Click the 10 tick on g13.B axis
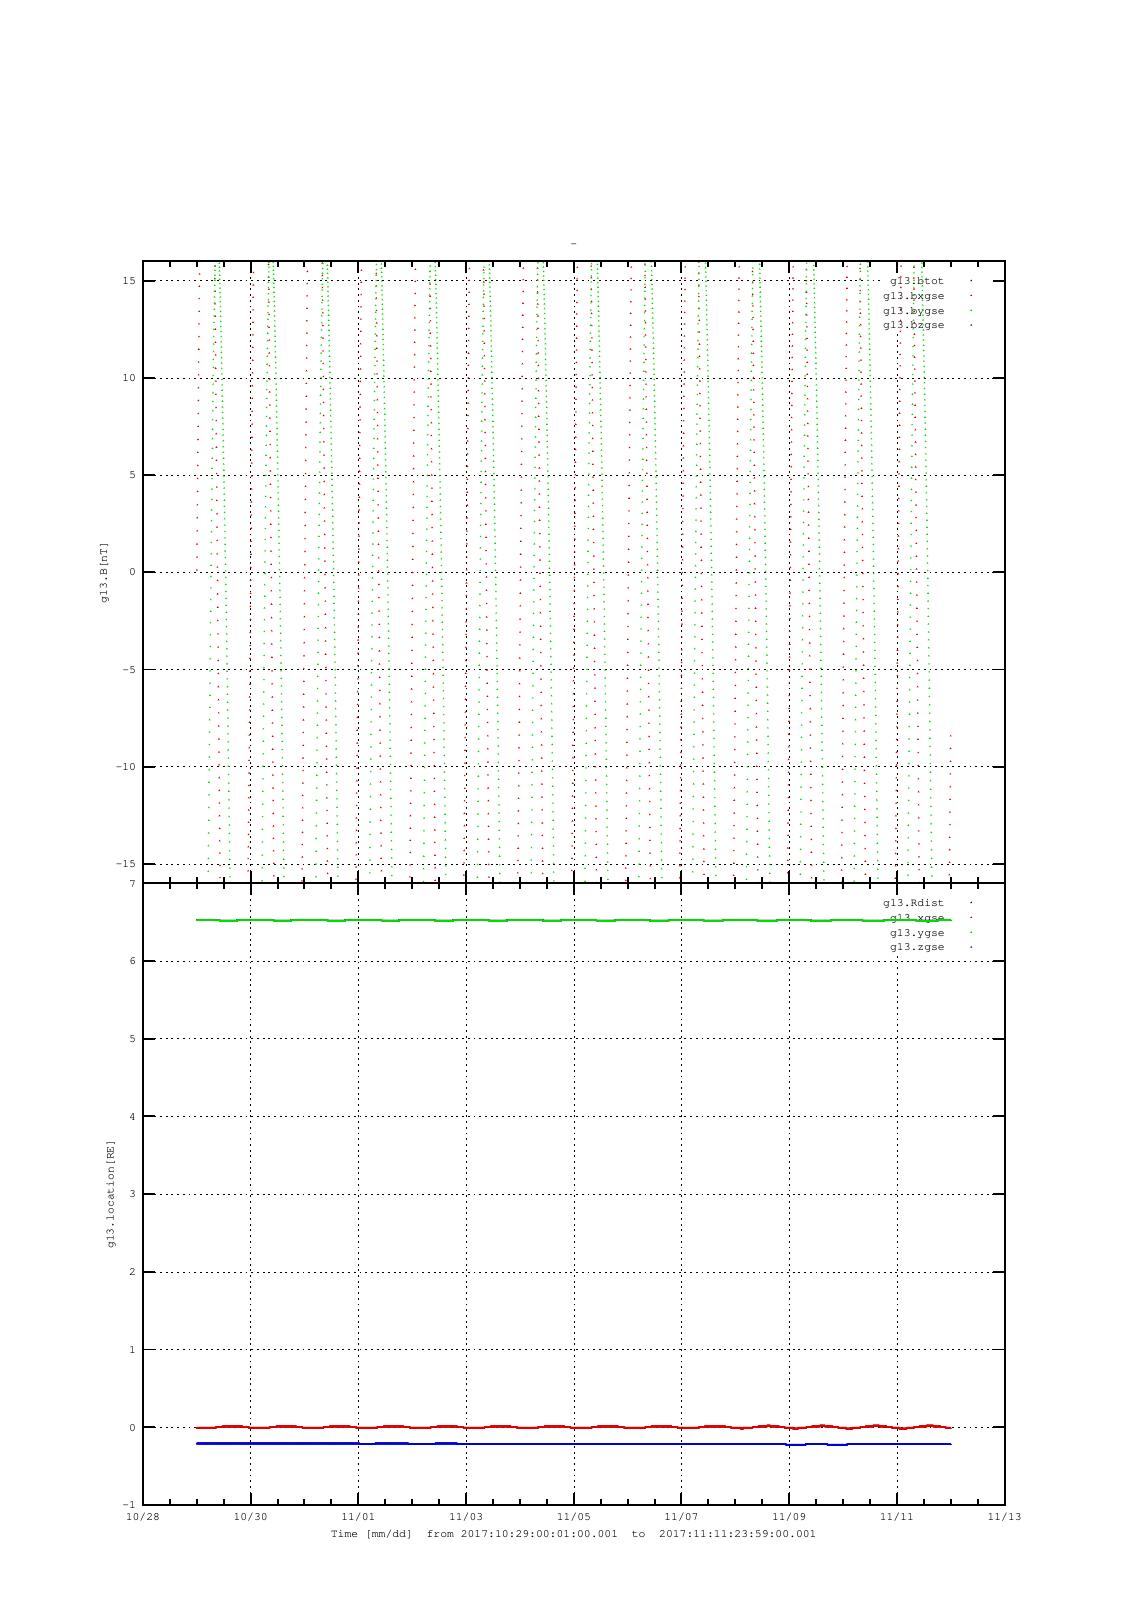The height and width of the screenshot is (1600, 1131). [129, 378]
